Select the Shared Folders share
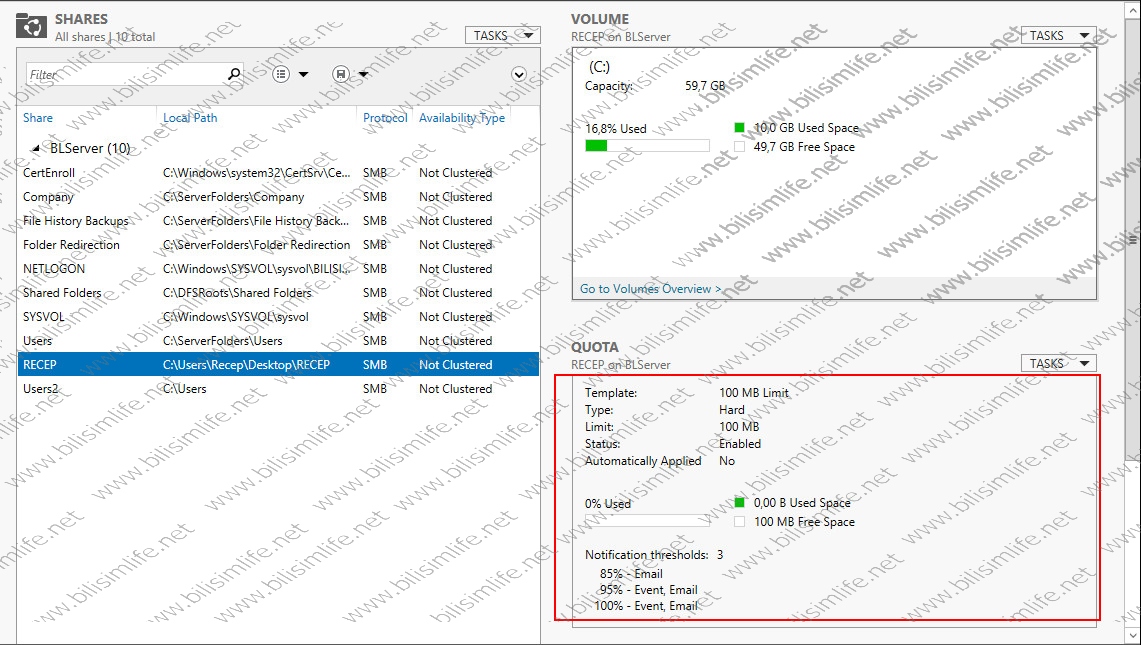The width and height of the screenshot is (1141, 645). (x=278, y=293)
